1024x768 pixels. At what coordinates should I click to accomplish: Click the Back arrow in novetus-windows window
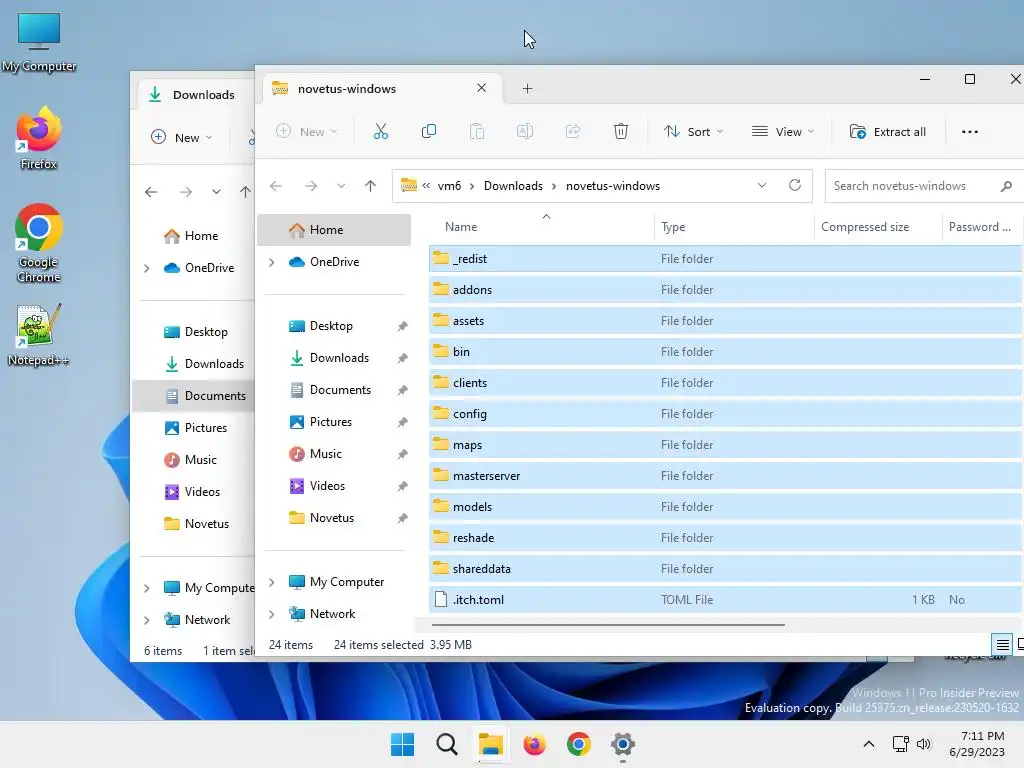276,186
